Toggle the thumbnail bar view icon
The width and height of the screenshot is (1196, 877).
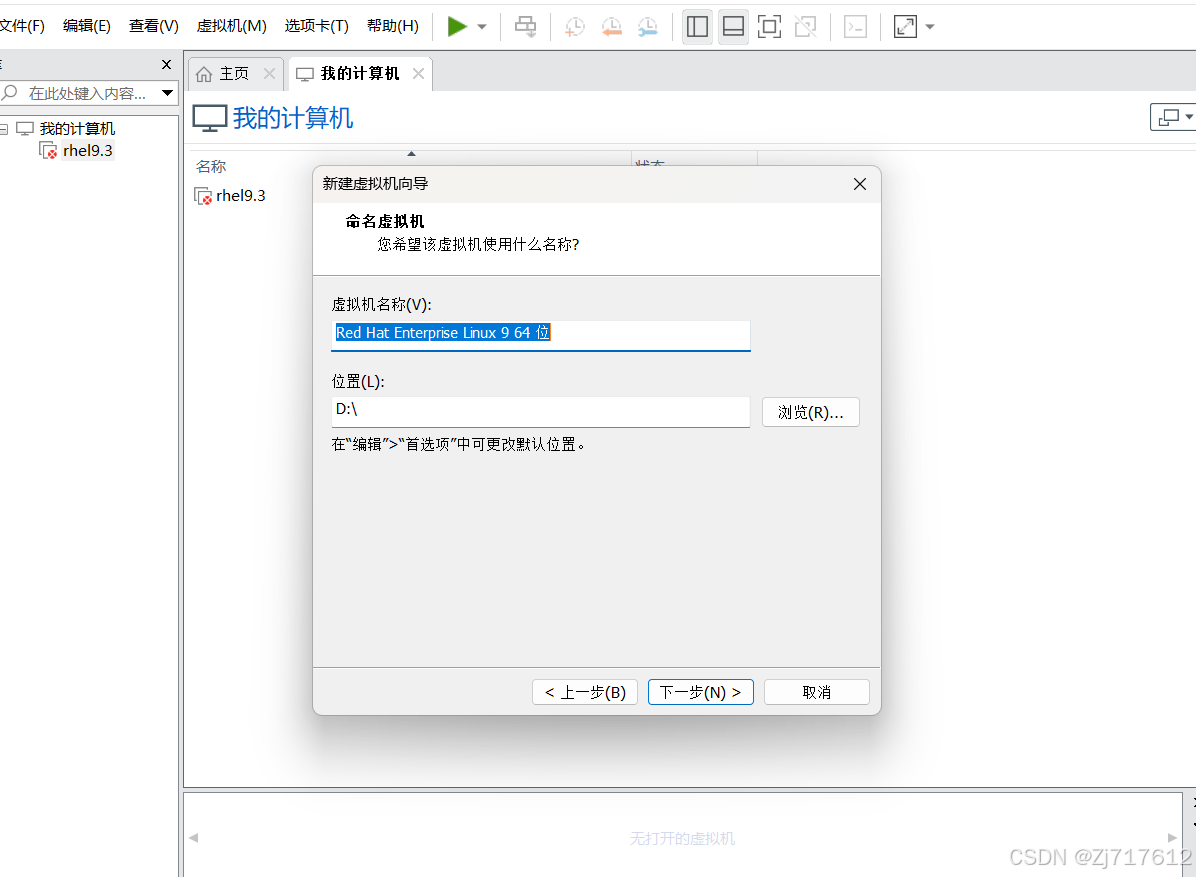click(x=733, y=27)
